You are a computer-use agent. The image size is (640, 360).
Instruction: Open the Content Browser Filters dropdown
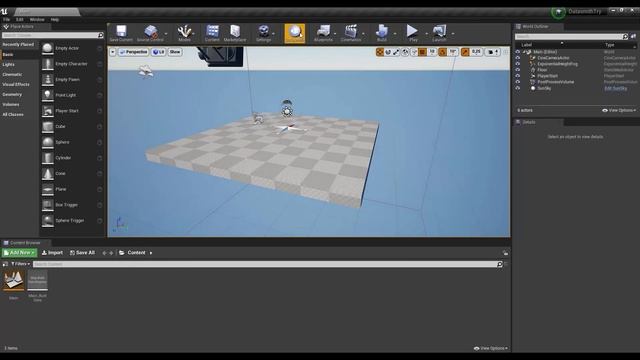click(20, 264)
